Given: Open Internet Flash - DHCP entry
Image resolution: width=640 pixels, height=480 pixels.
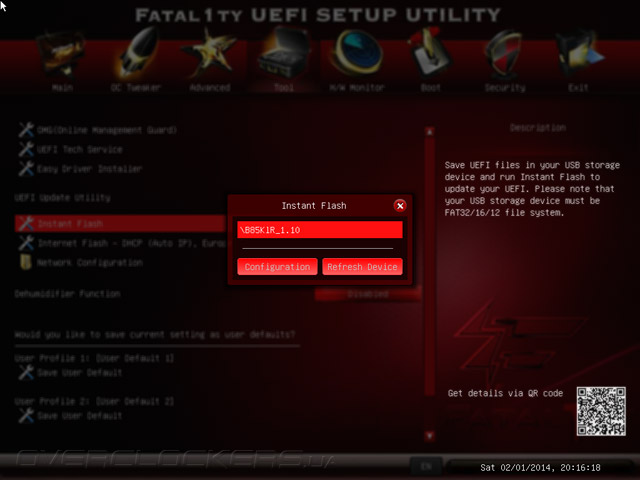Looking at the screenshot, I should pyautogui.click(x=131, y=243).
